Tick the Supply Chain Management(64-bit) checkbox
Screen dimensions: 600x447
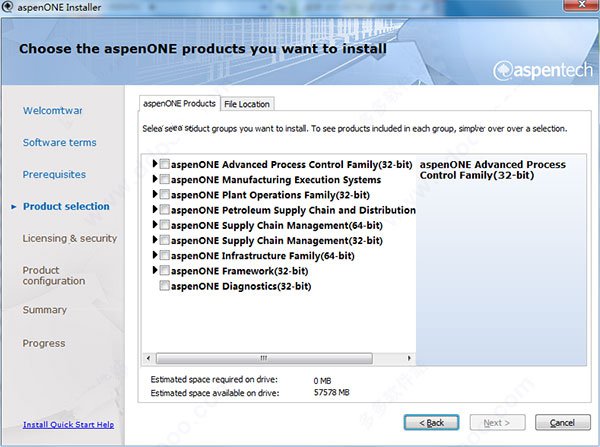(x=165, y=225)
